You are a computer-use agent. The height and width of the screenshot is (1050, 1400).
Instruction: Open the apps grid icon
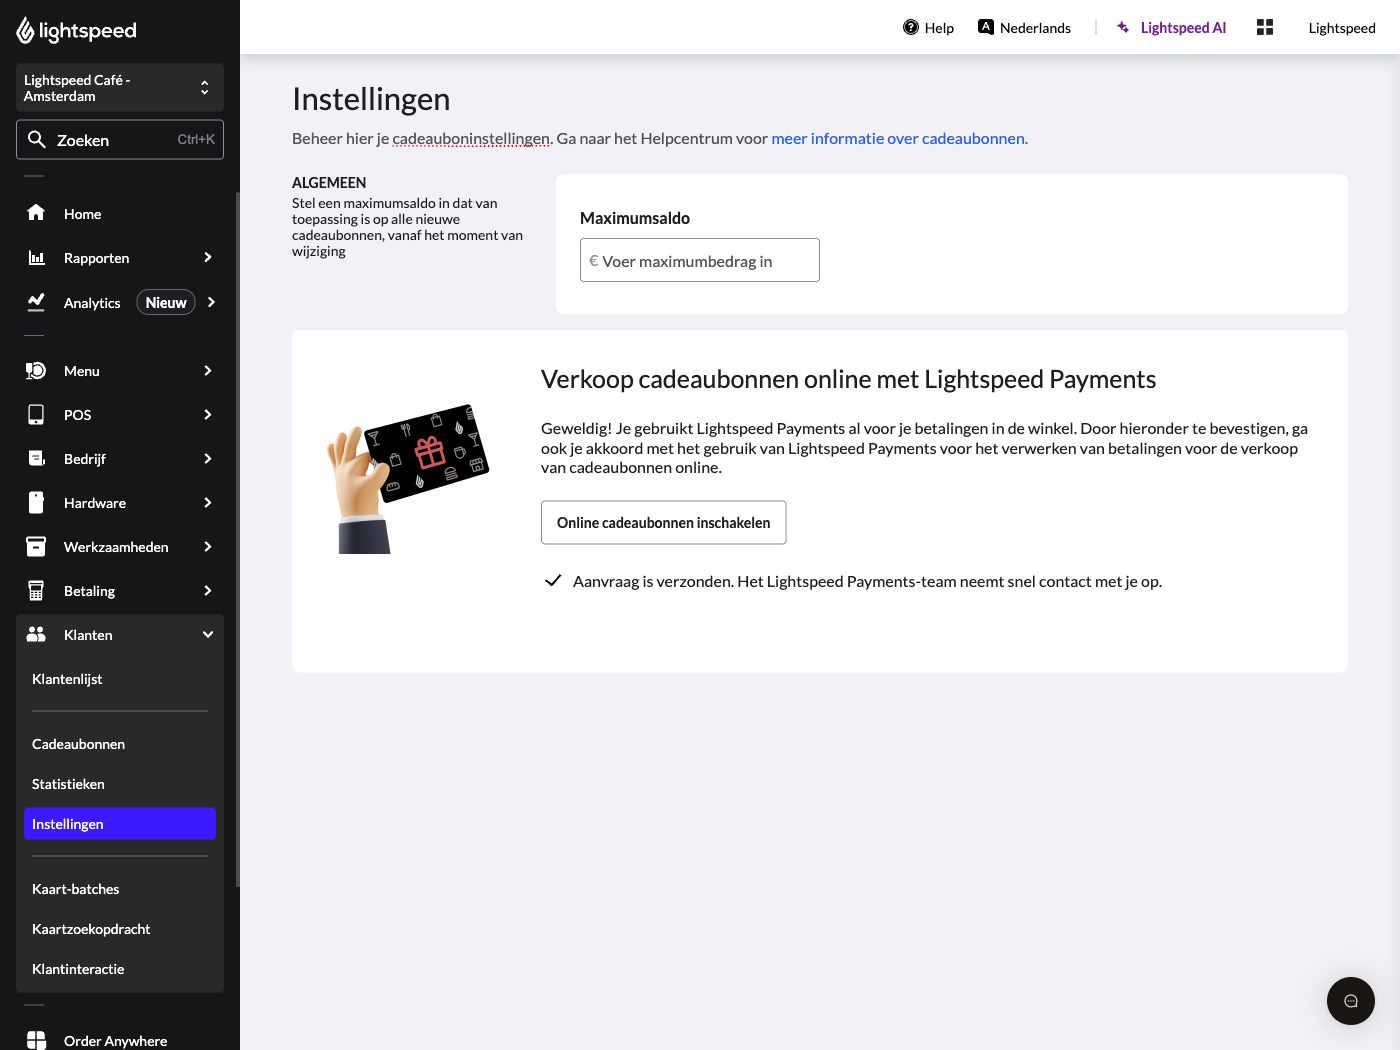point(1265,28)
